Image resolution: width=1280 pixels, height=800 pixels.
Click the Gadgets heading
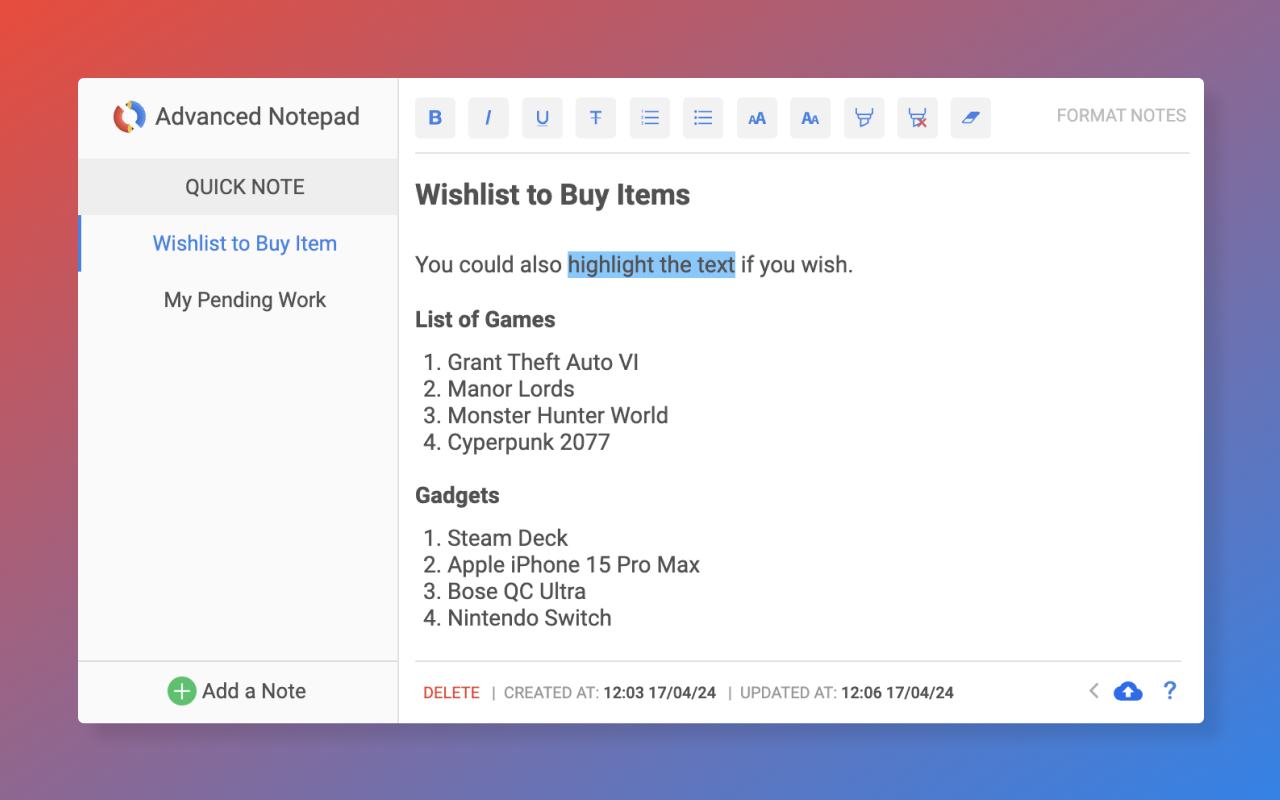[457, 496]
